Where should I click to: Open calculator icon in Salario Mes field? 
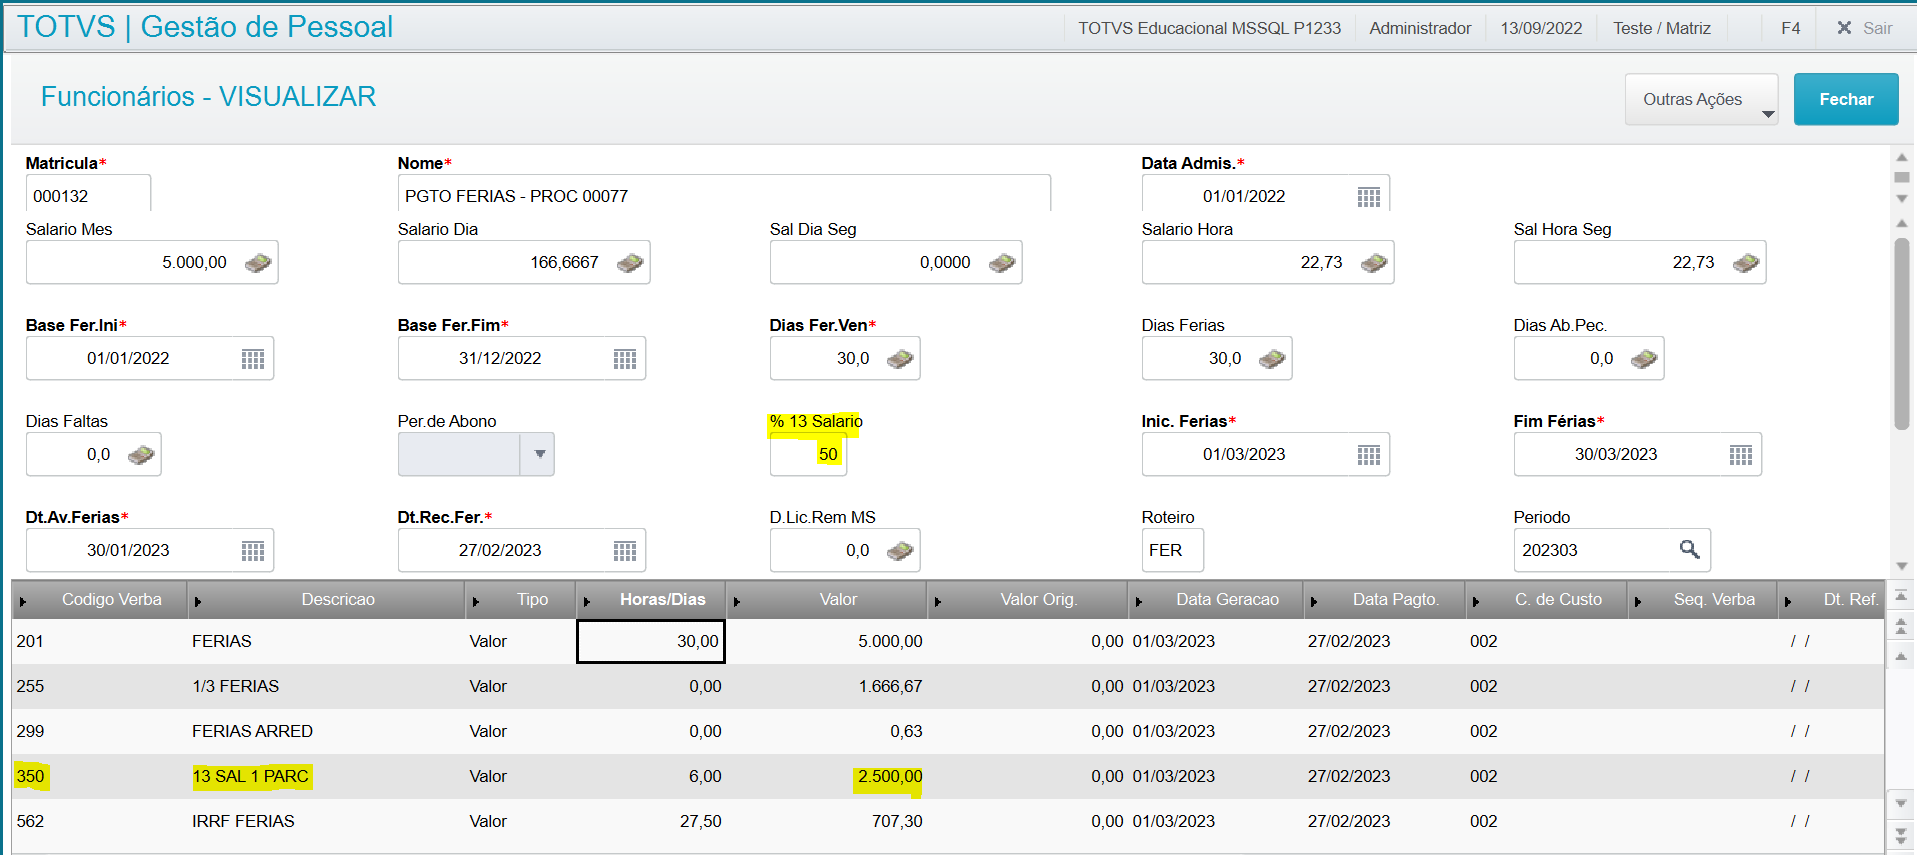pyautogui.click(x=258, y=263)
